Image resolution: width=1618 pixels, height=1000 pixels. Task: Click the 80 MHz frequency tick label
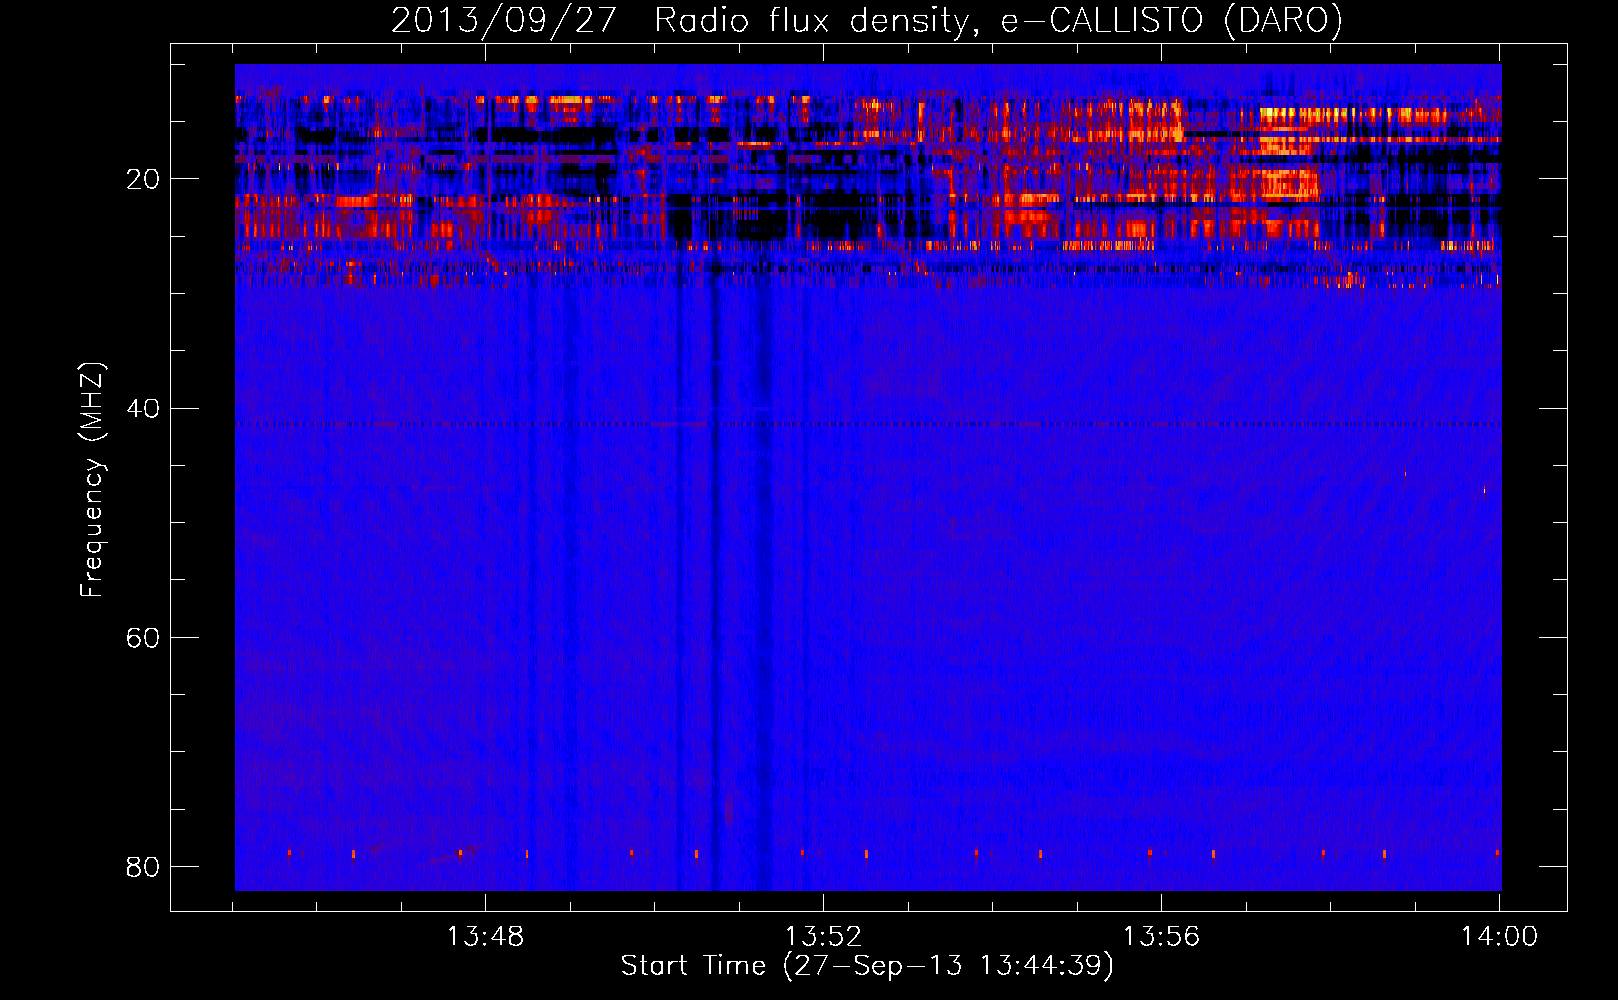[x=143, y=867]
